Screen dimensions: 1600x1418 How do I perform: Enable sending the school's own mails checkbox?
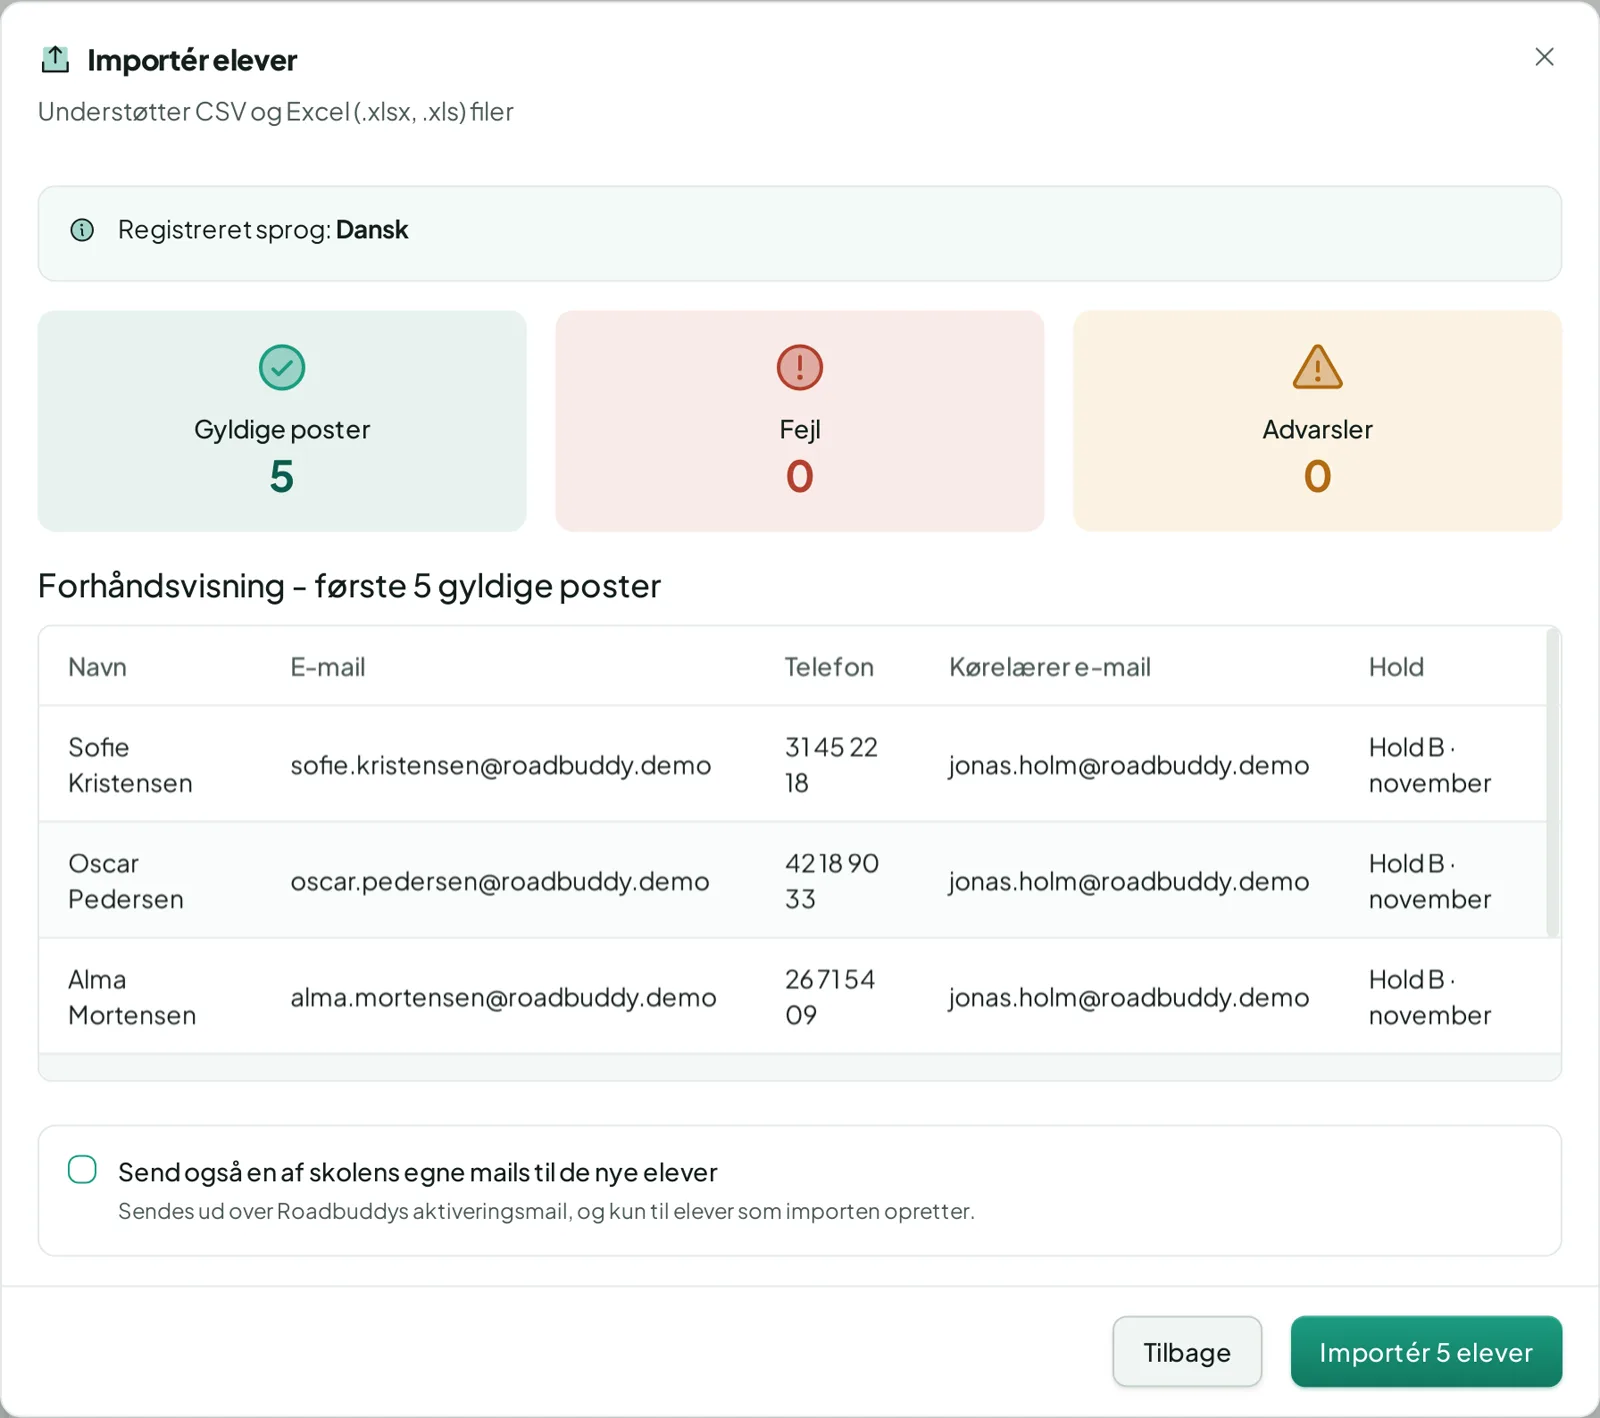coord(82,1169)
